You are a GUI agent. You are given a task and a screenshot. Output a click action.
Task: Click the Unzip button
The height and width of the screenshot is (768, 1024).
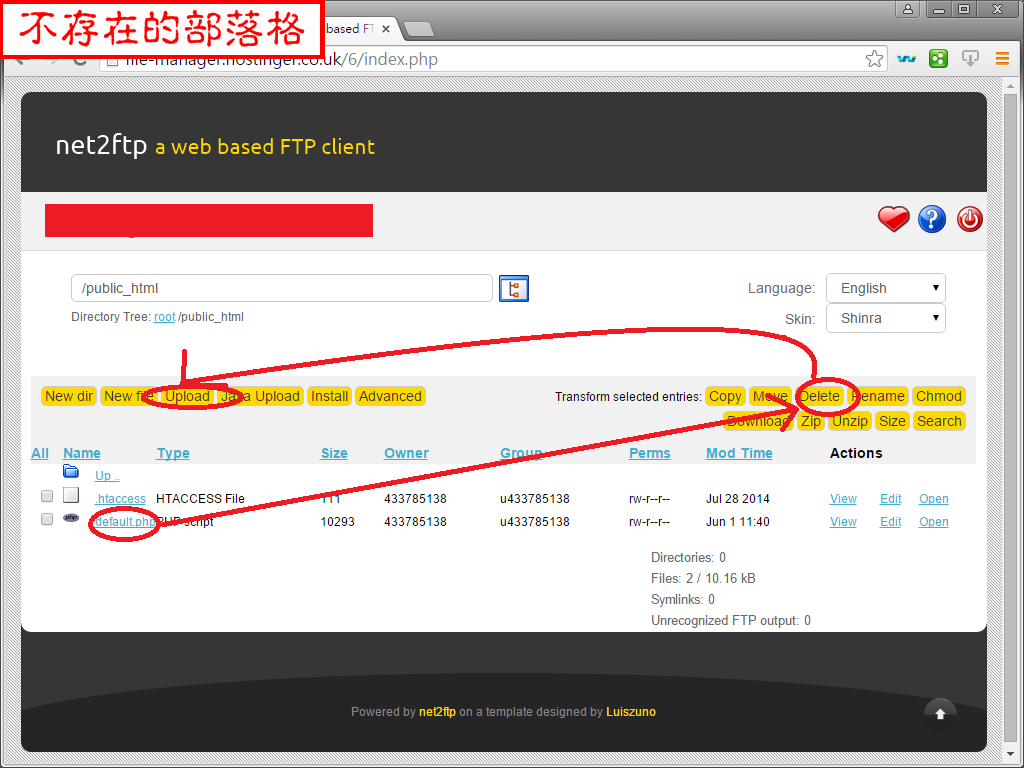[x=850, y=421]
